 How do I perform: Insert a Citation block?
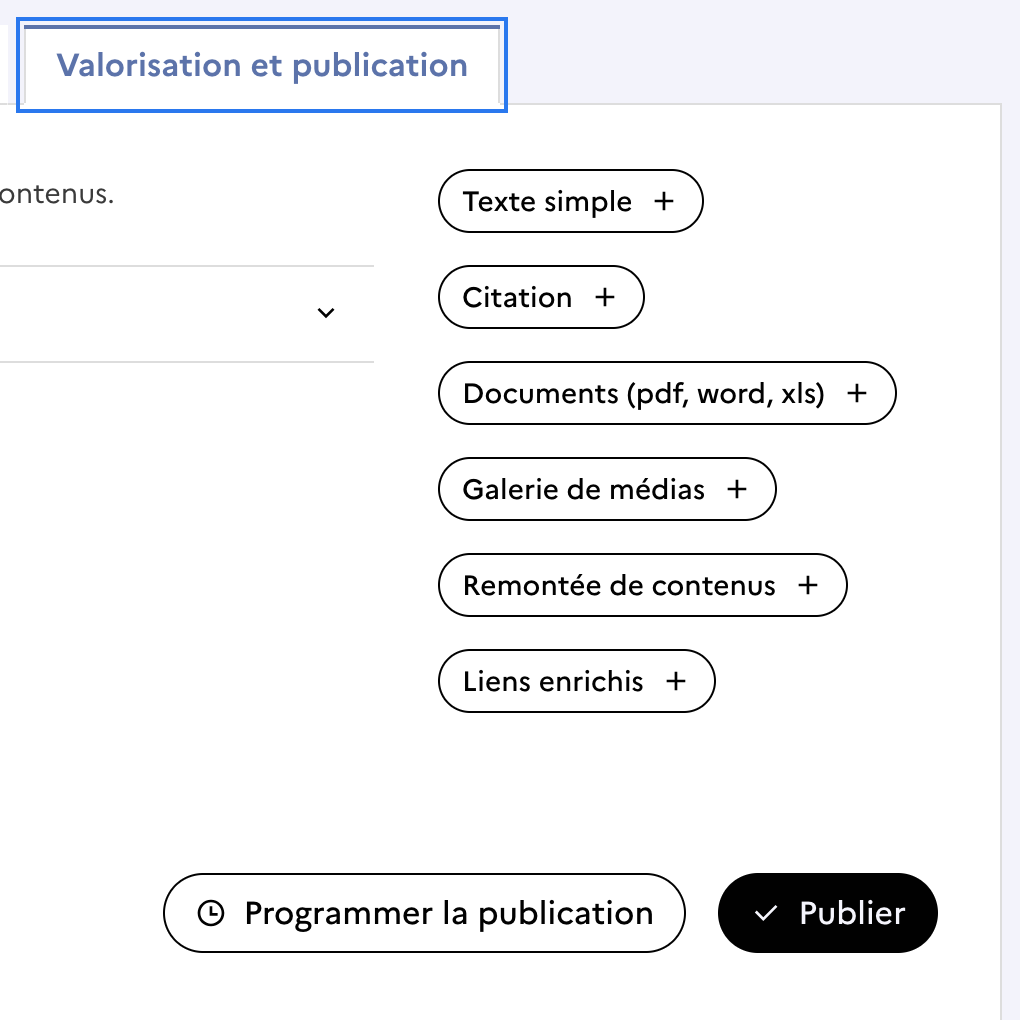point(518,297)
